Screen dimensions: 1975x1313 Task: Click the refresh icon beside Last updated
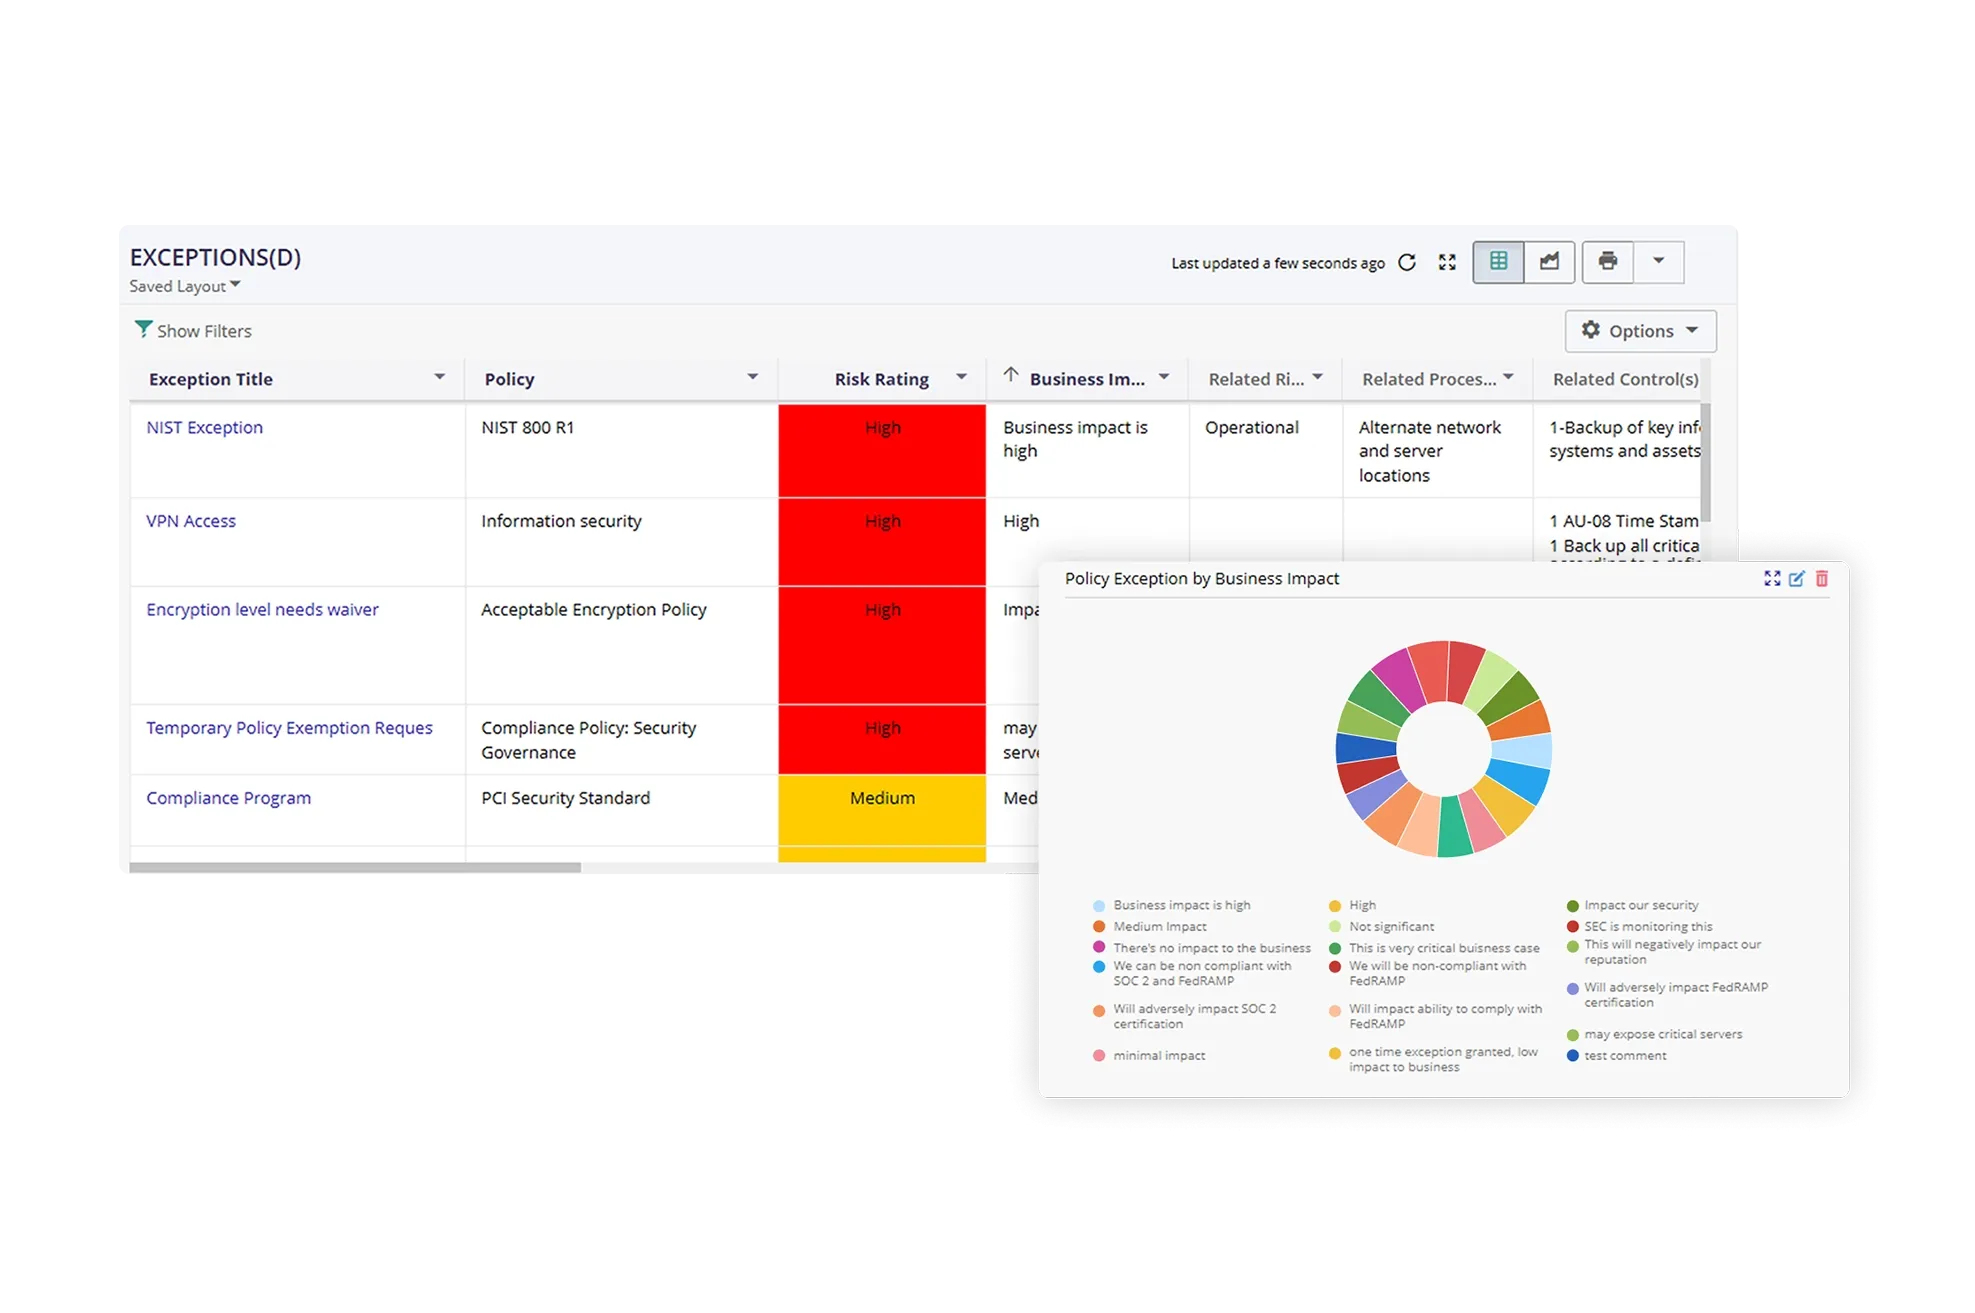(1407, 262)
